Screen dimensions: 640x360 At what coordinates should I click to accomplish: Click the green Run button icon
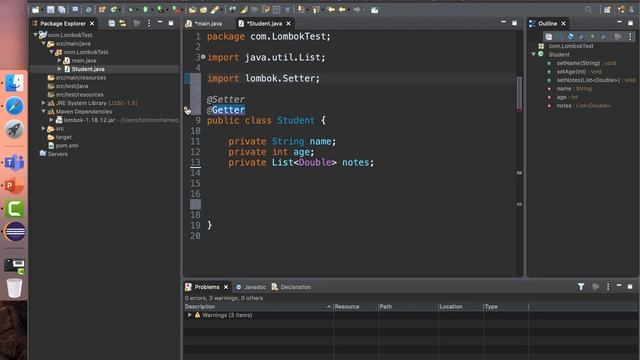click(145, 9)
